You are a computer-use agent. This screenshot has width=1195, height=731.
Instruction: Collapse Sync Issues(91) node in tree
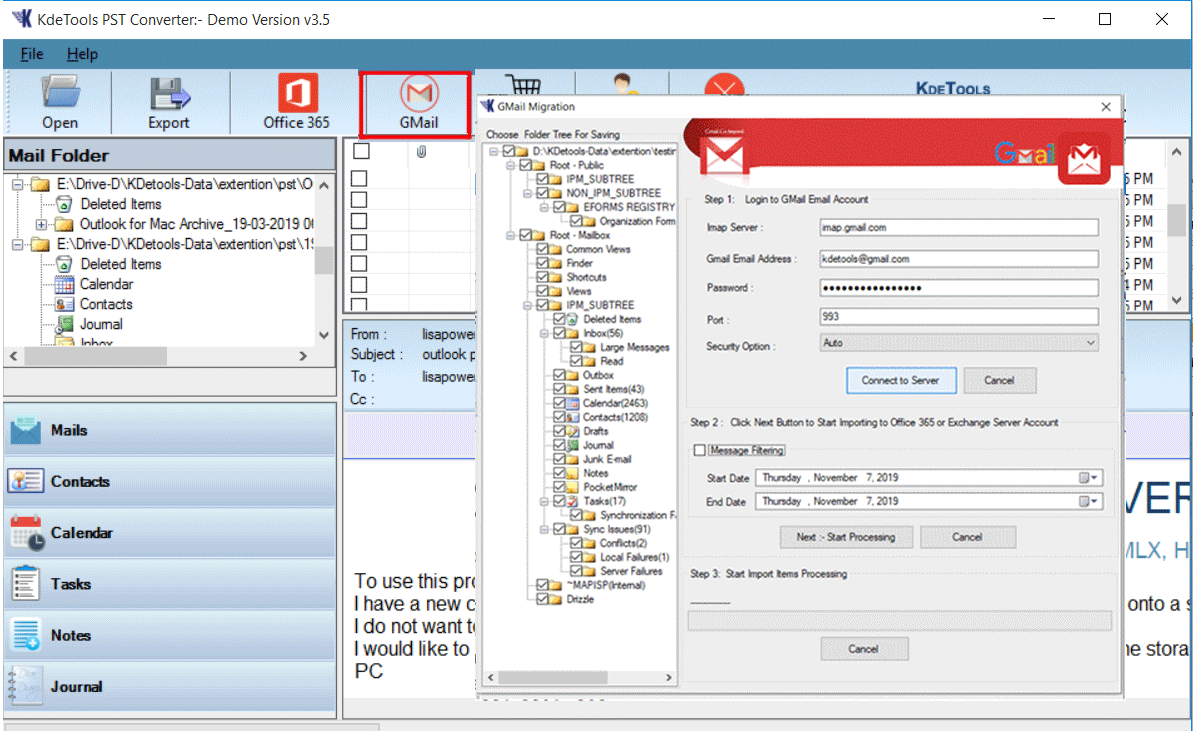(544, 529)
